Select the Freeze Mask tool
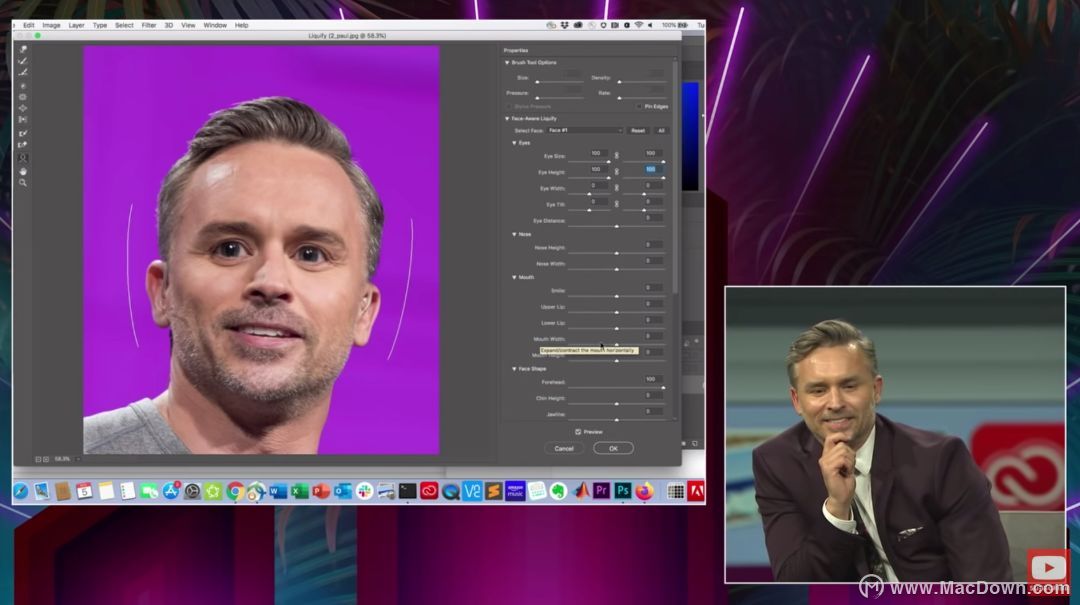Image resolution: width=1080 pixels, height=605 pixels. pyautogui.click(x=23, y=133)
